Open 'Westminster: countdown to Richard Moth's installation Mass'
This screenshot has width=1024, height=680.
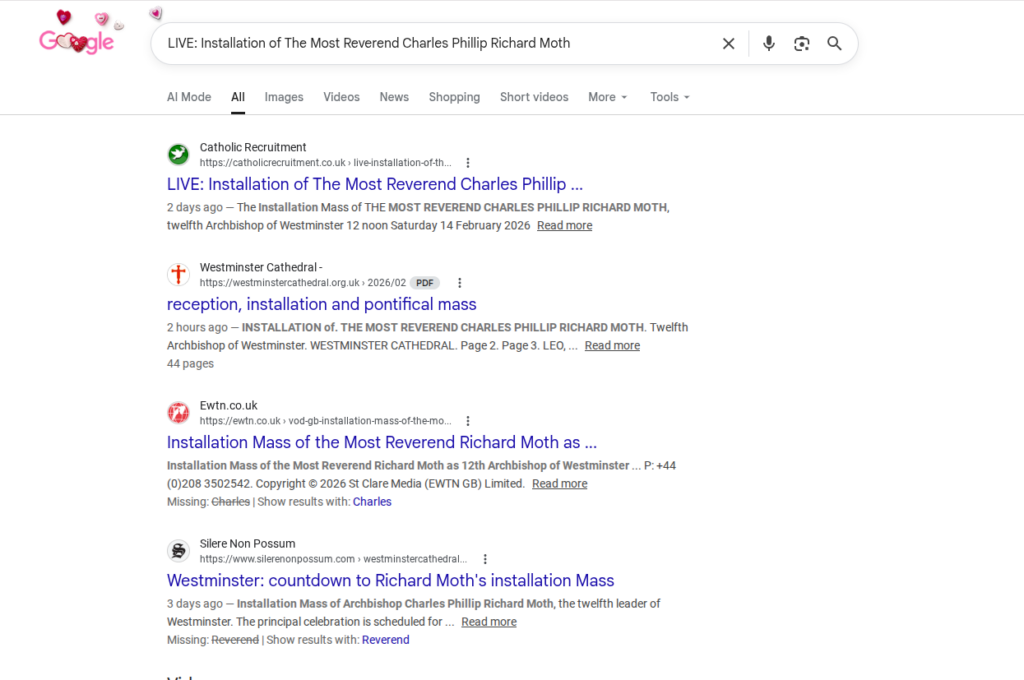tap(390, 580)
